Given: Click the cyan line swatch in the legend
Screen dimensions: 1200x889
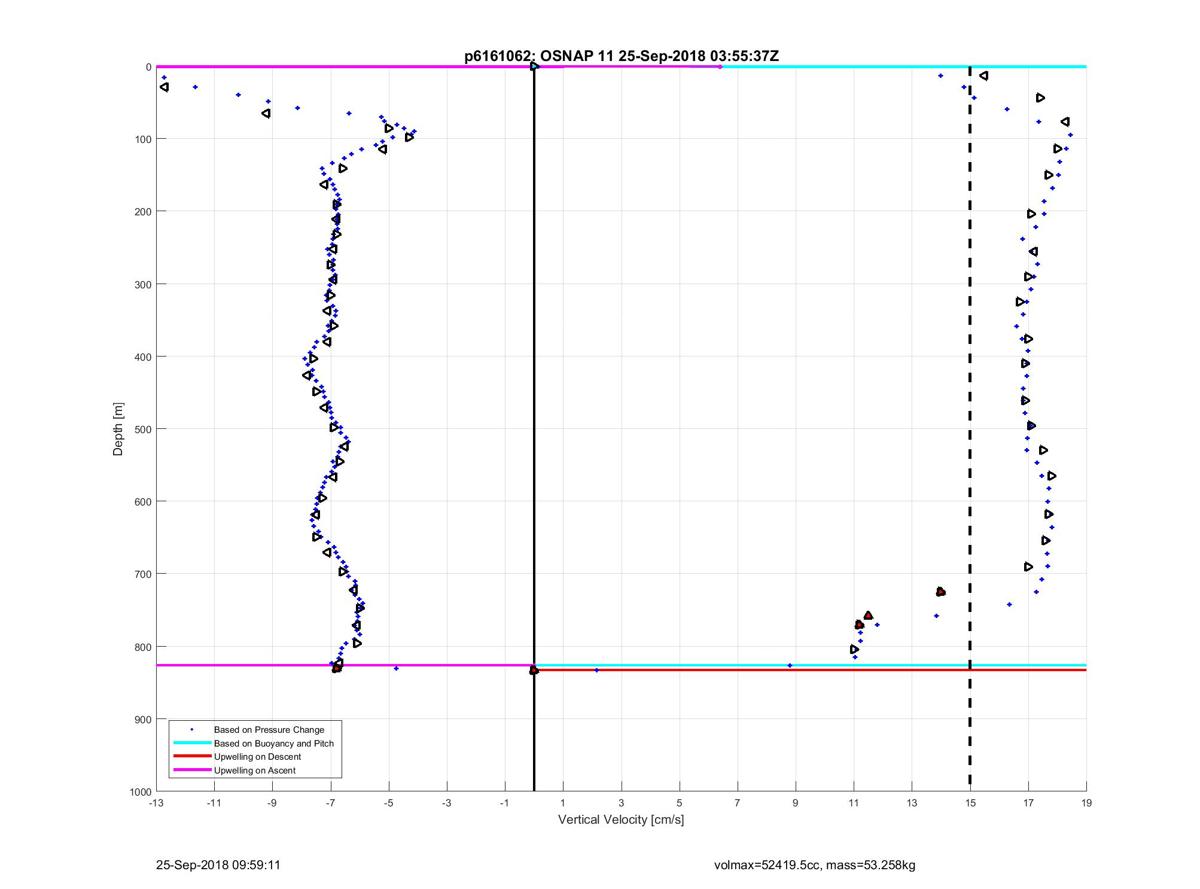Looking at the screenshot, I should click(x=191, y=743).
